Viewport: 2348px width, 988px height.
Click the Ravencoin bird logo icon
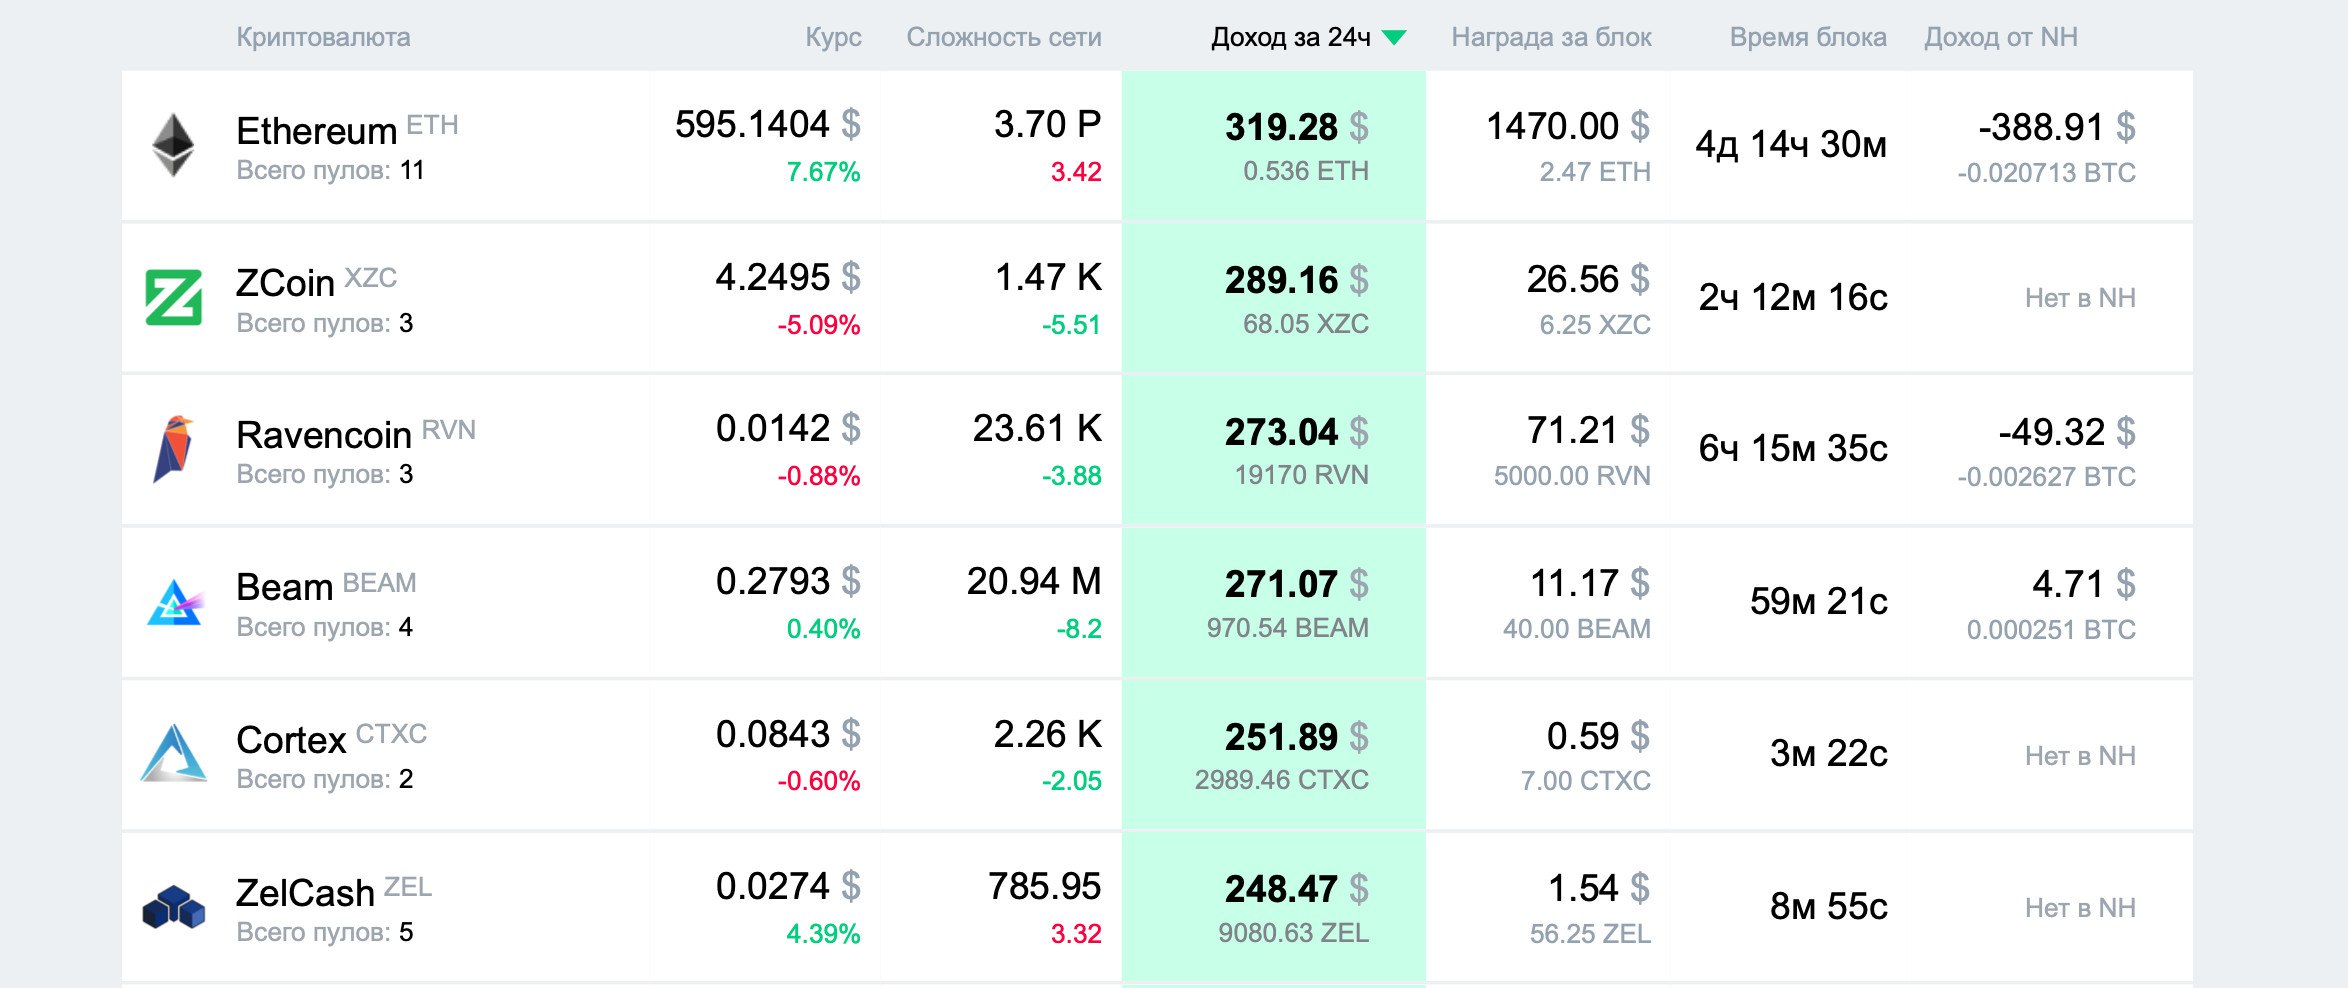pyautogui.click(x=173, y=449)
